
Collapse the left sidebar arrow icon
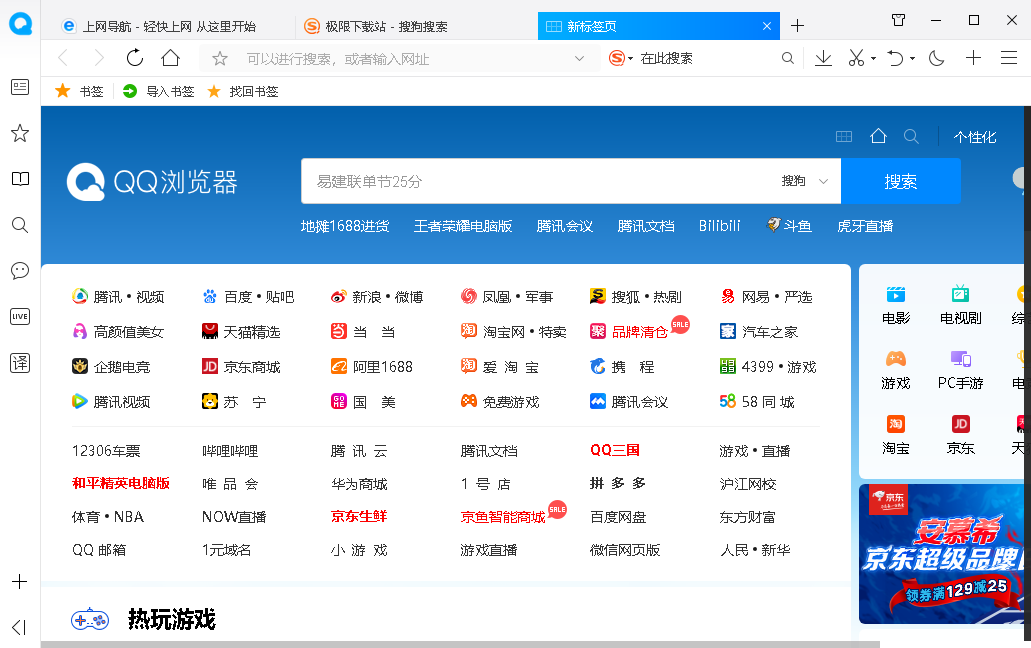coord(20,628)
